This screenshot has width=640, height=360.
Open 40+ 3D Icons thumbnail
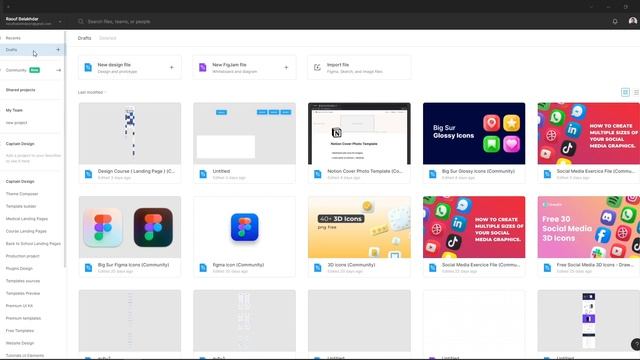(x=359, y=227)
